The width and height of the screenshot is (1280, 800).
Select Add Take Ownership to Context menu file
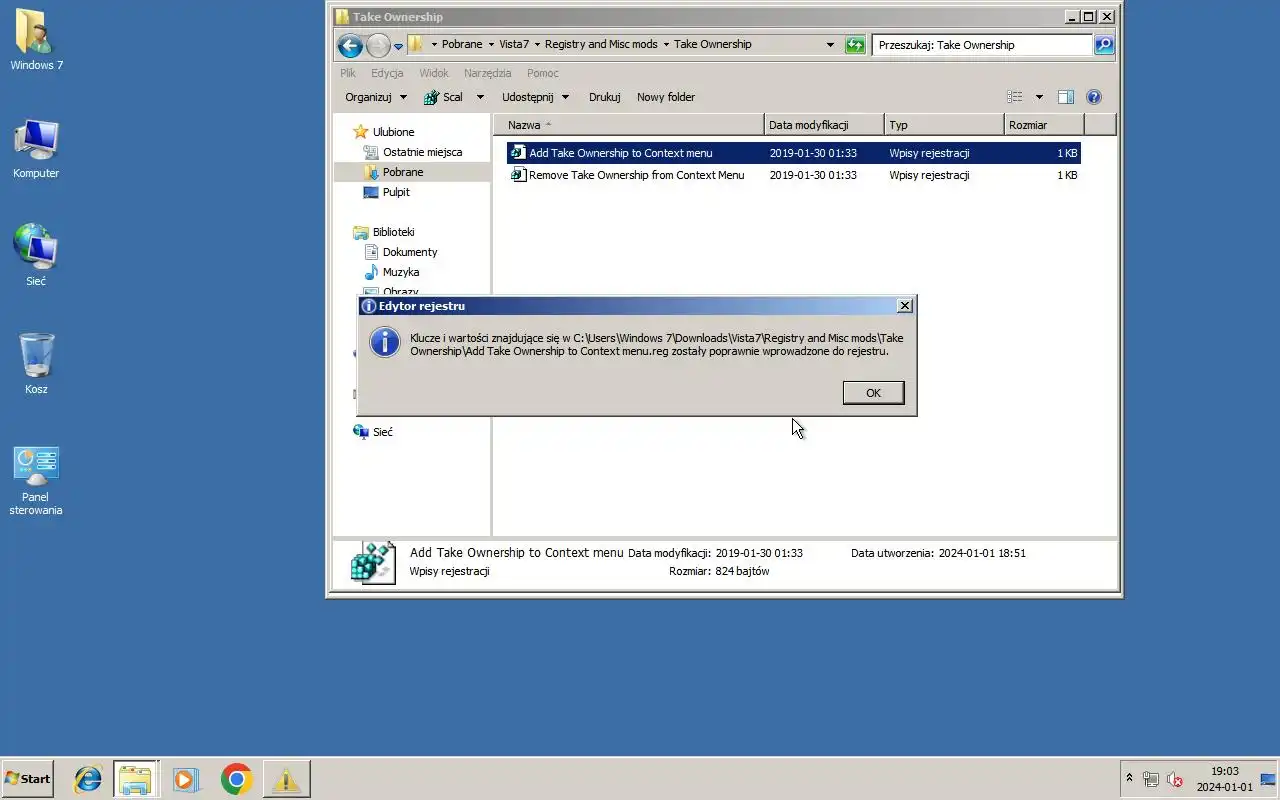point(794,153)
